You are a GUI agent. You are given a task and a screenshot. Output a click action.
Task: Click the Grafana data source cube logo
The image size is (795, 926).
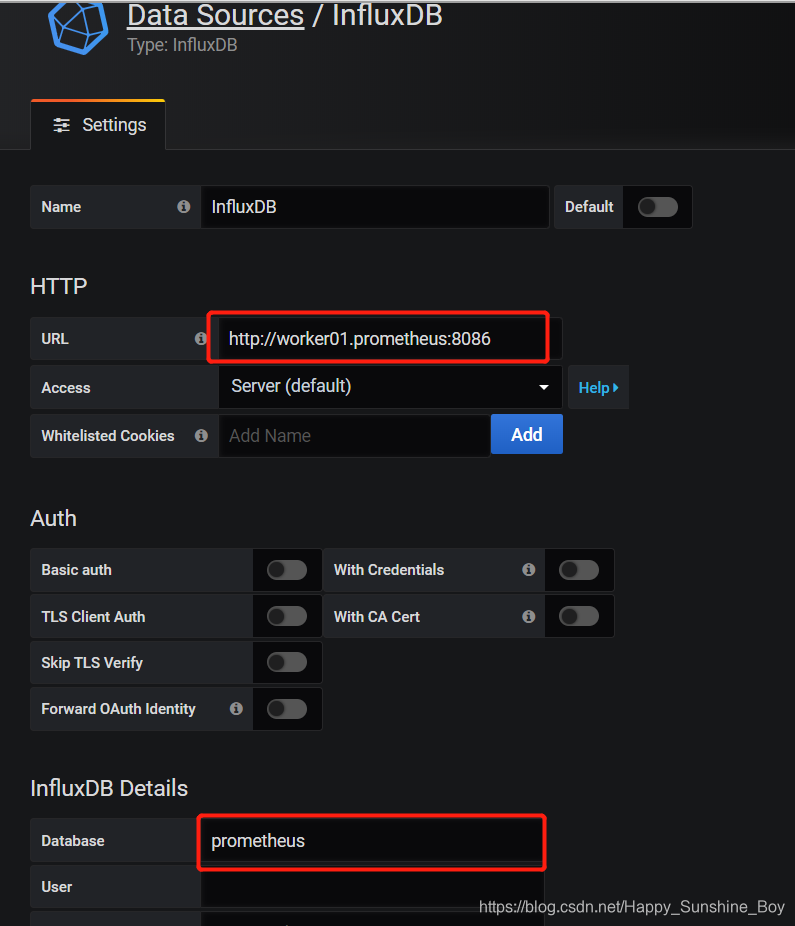78,27
